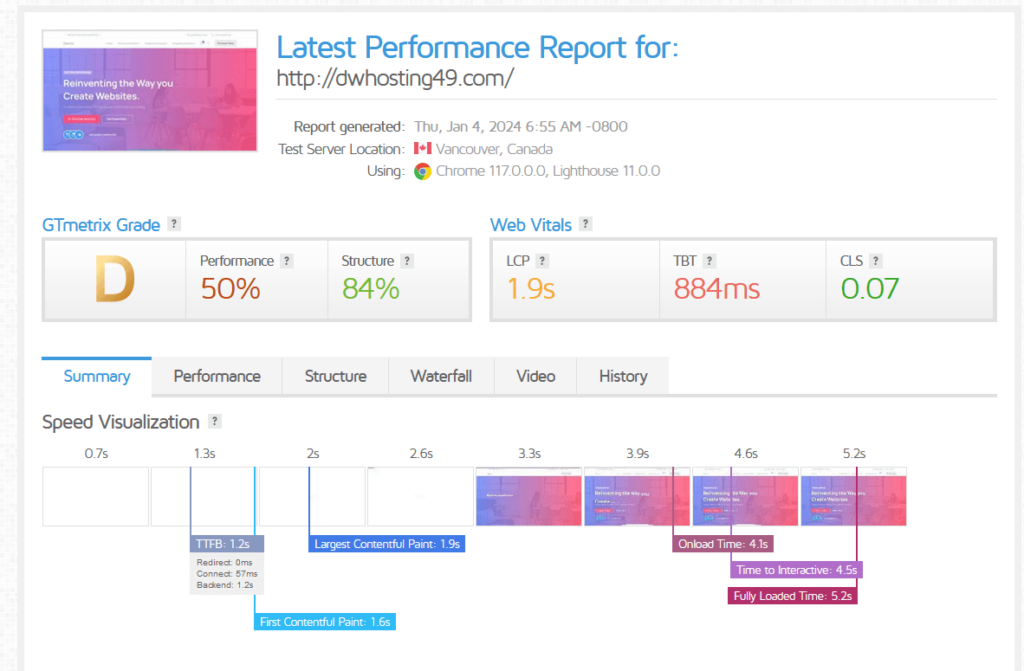The width and height of the screenshot is (1024, 671).
Task: Click the Fully Loaded Time 5.2s marker
Action: point(792,594)
